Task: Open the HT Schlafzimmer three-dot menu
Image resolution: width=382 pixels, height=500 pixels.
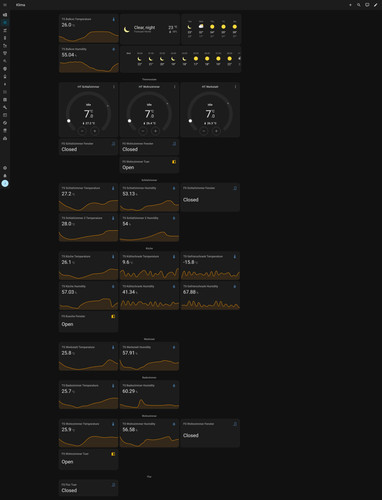Action: [x=114, y=87]
